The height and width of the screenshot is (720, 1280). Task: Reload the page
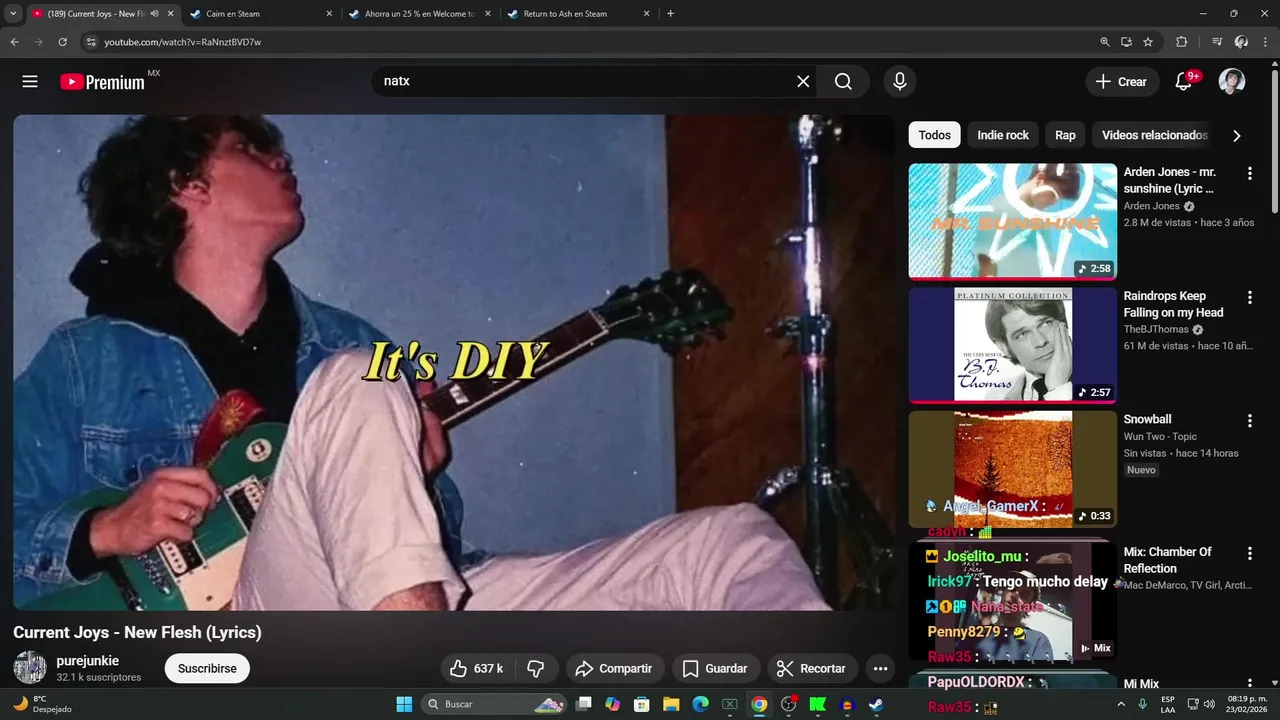(62, 42)
